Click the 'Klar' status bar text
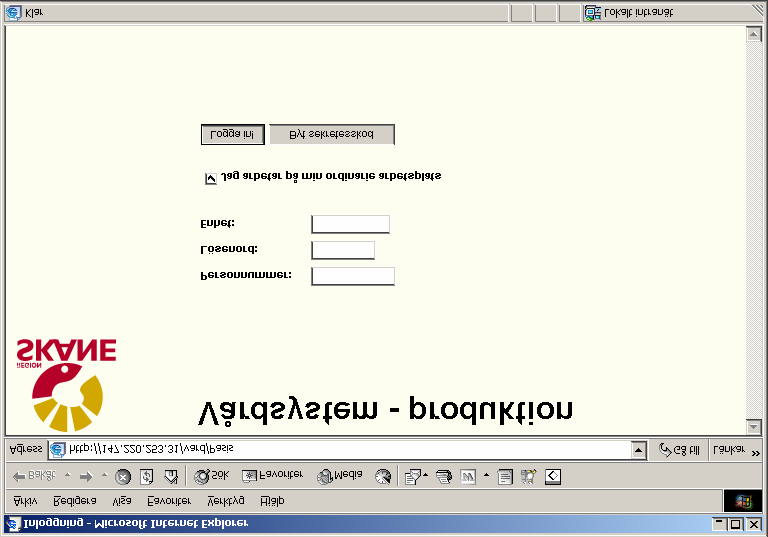 pos(34,13)
